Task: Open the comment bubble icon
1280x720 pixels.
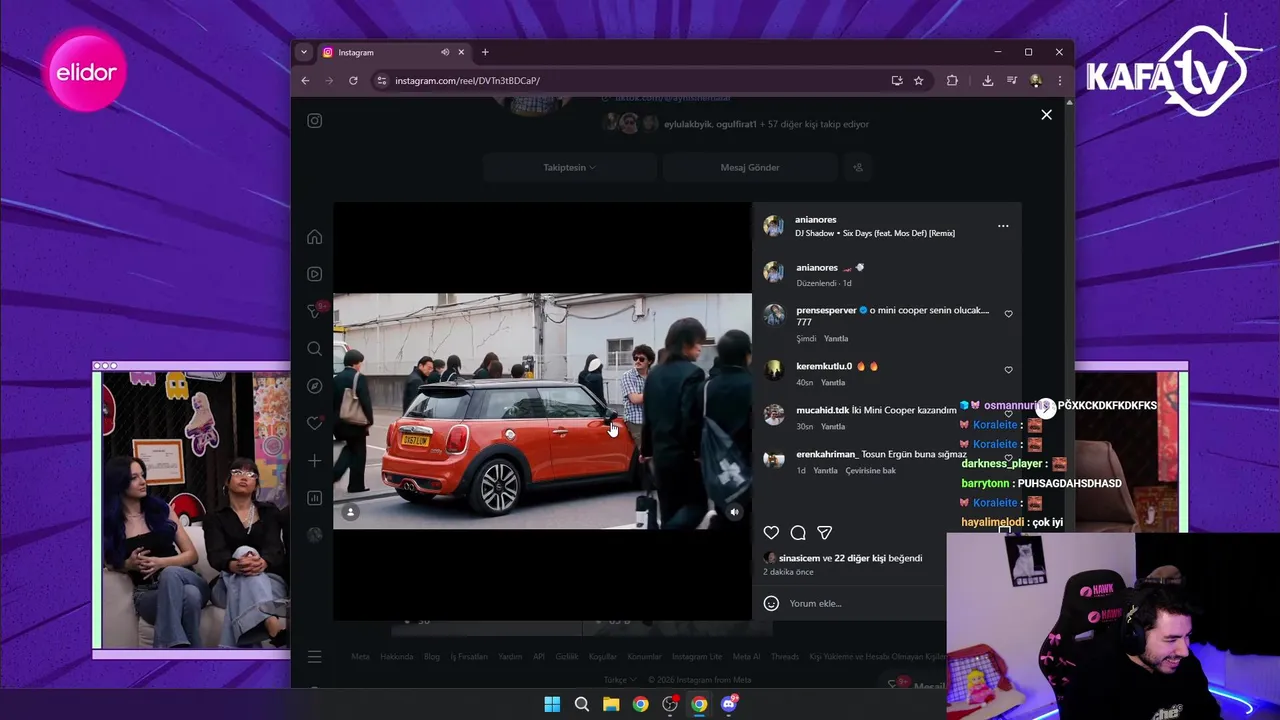Action: (798, 533)
